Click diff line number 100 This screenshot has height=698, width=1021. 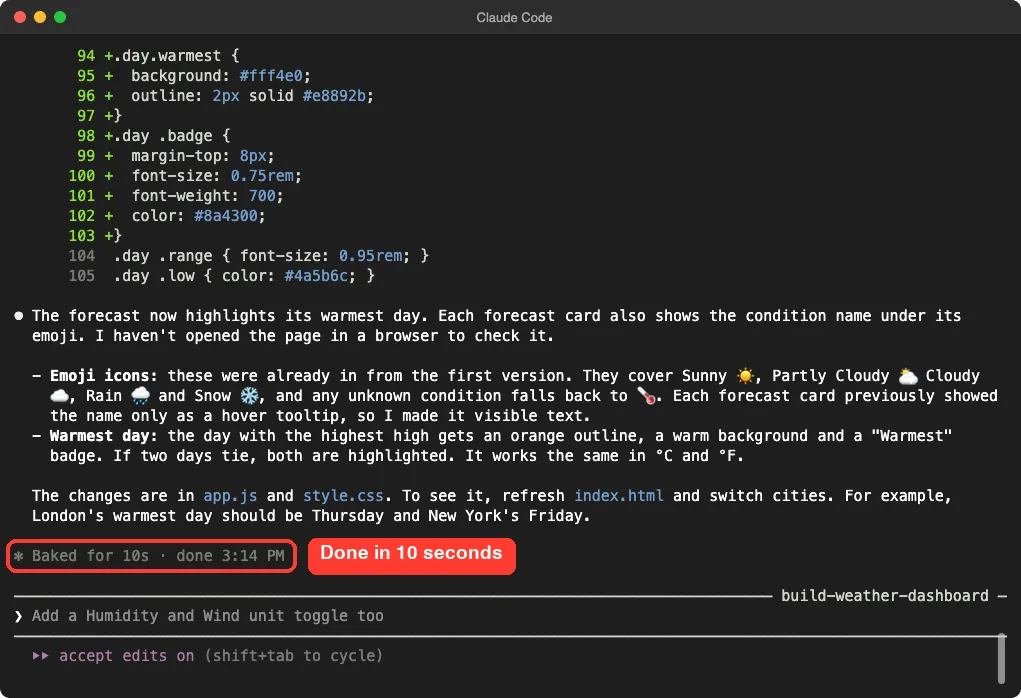click(81, 176)
